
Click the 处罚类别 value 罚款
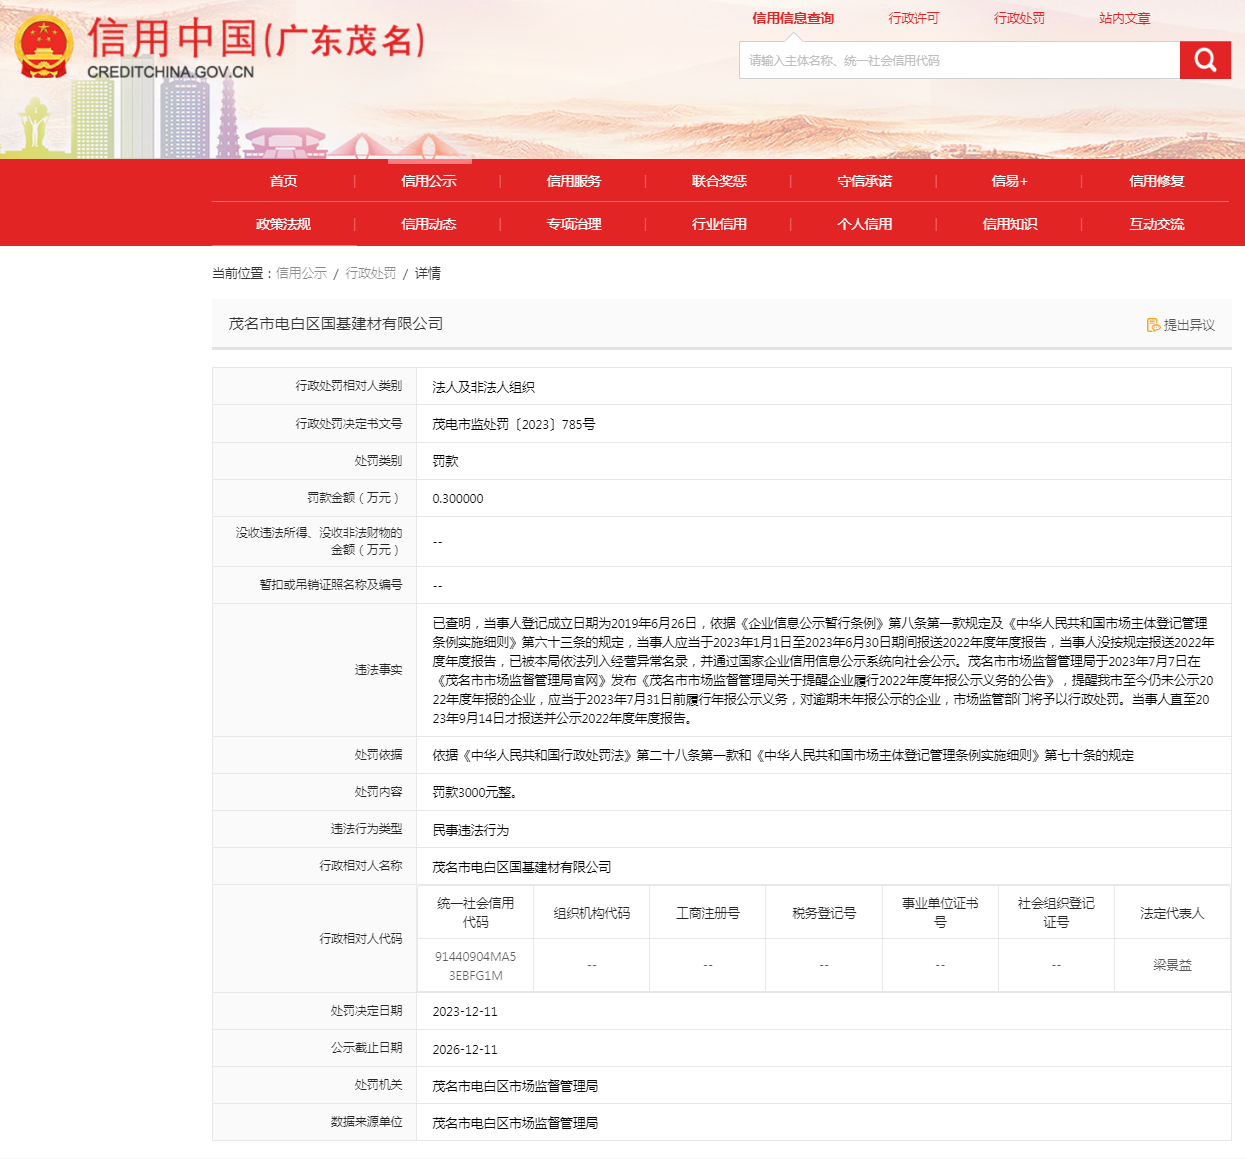(445, 461)
